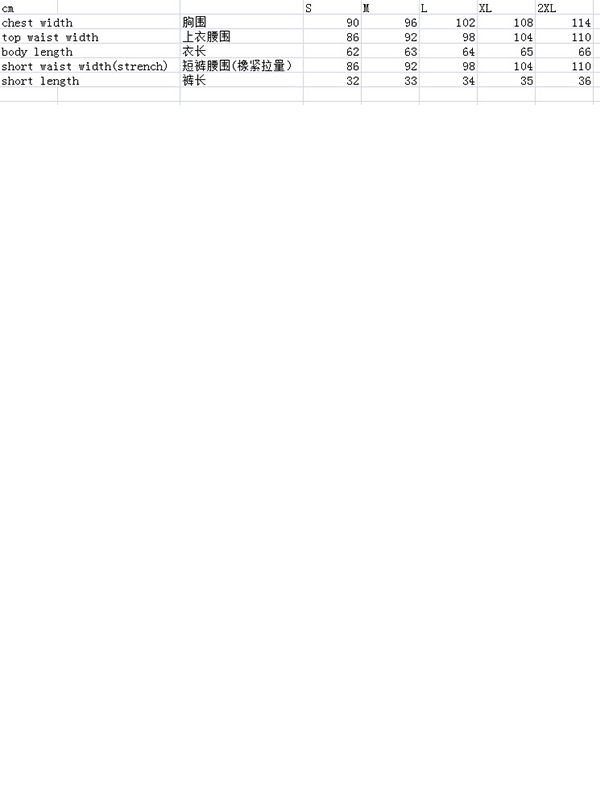Viewport: 600px width, 800px height.
Task: Select body length value 64 for L
Action: click(x=448, y=52)
